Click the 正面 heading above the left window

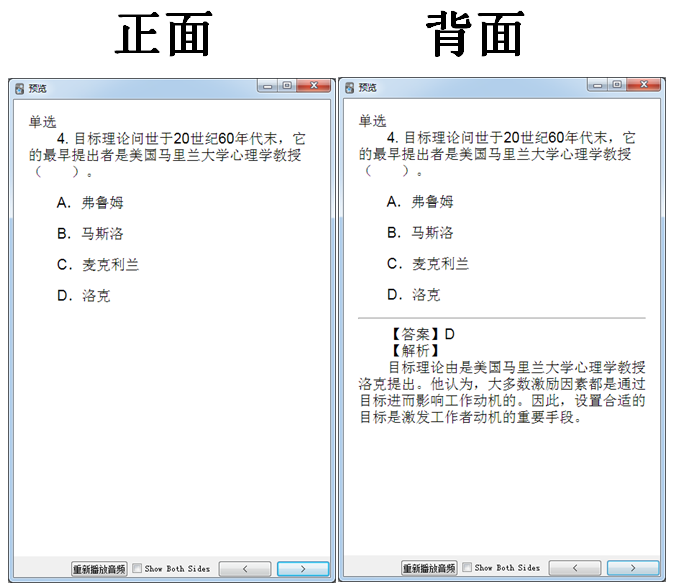[164, 34]
